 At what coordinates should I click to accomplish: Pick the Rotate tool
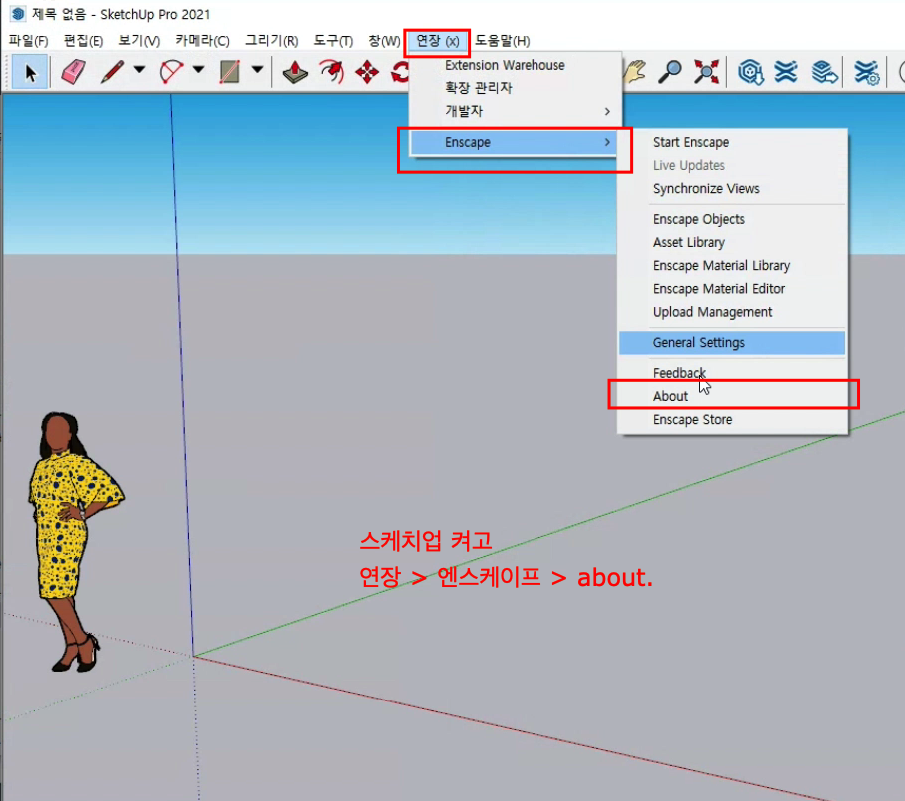coord(399,72)
